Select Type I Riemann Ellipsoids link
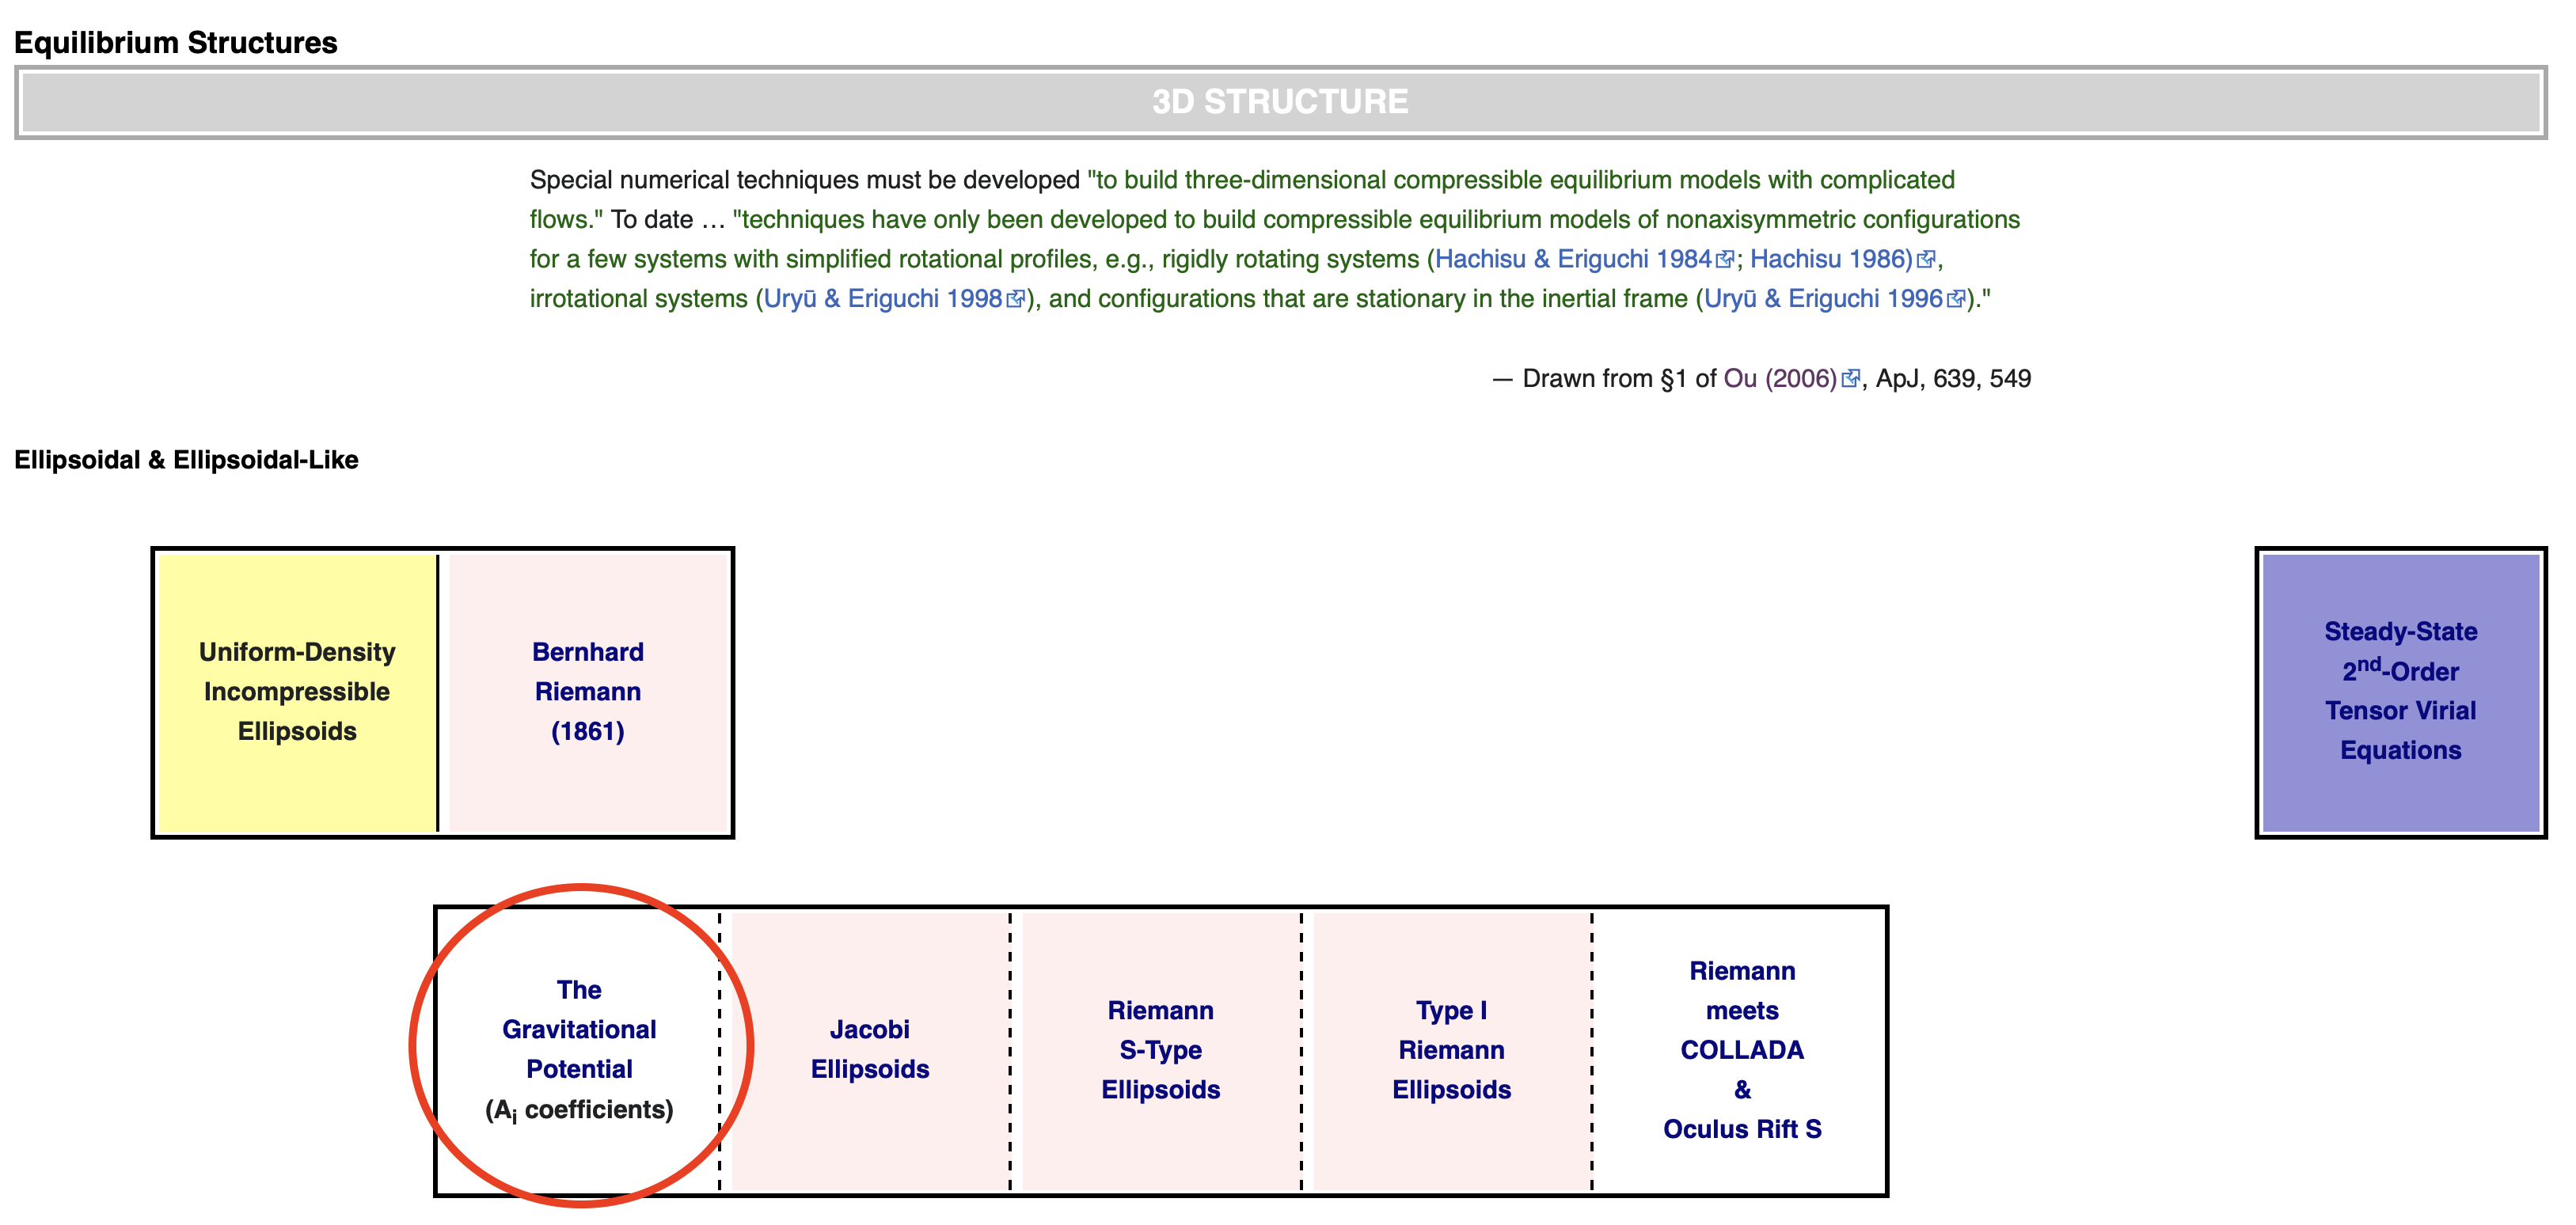The image size is (2576, 1225). click(x=1451, y=1050)
